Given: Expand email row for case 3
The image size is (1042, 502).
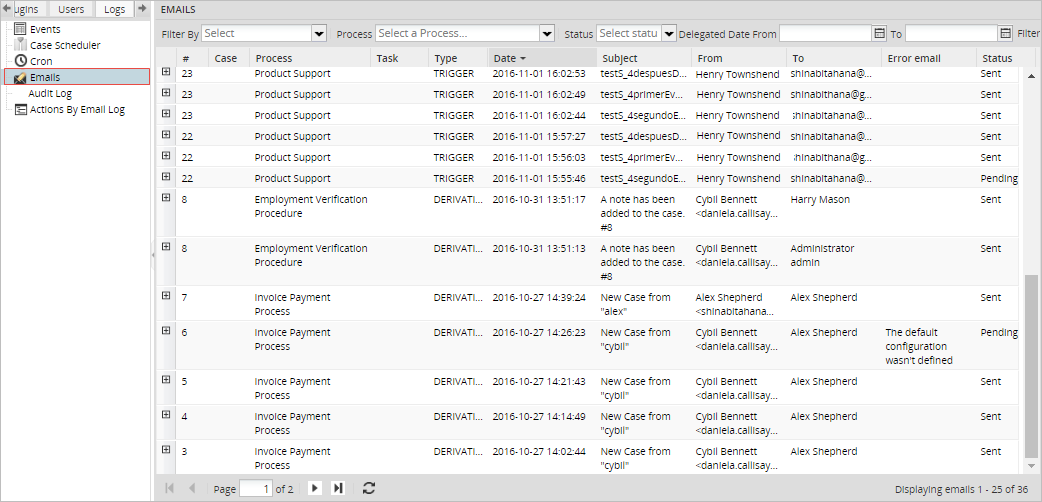Looking at the screenshot, I should (x=166, y=450).
